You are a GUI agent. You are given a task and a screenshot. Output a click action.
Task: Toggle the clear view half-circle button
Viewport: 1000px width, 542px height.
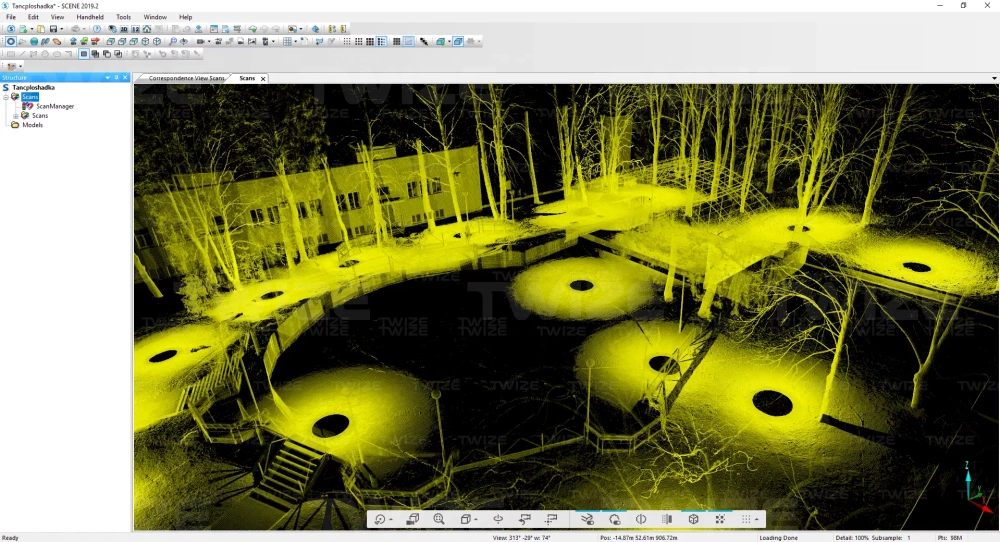tap(641, 520)
